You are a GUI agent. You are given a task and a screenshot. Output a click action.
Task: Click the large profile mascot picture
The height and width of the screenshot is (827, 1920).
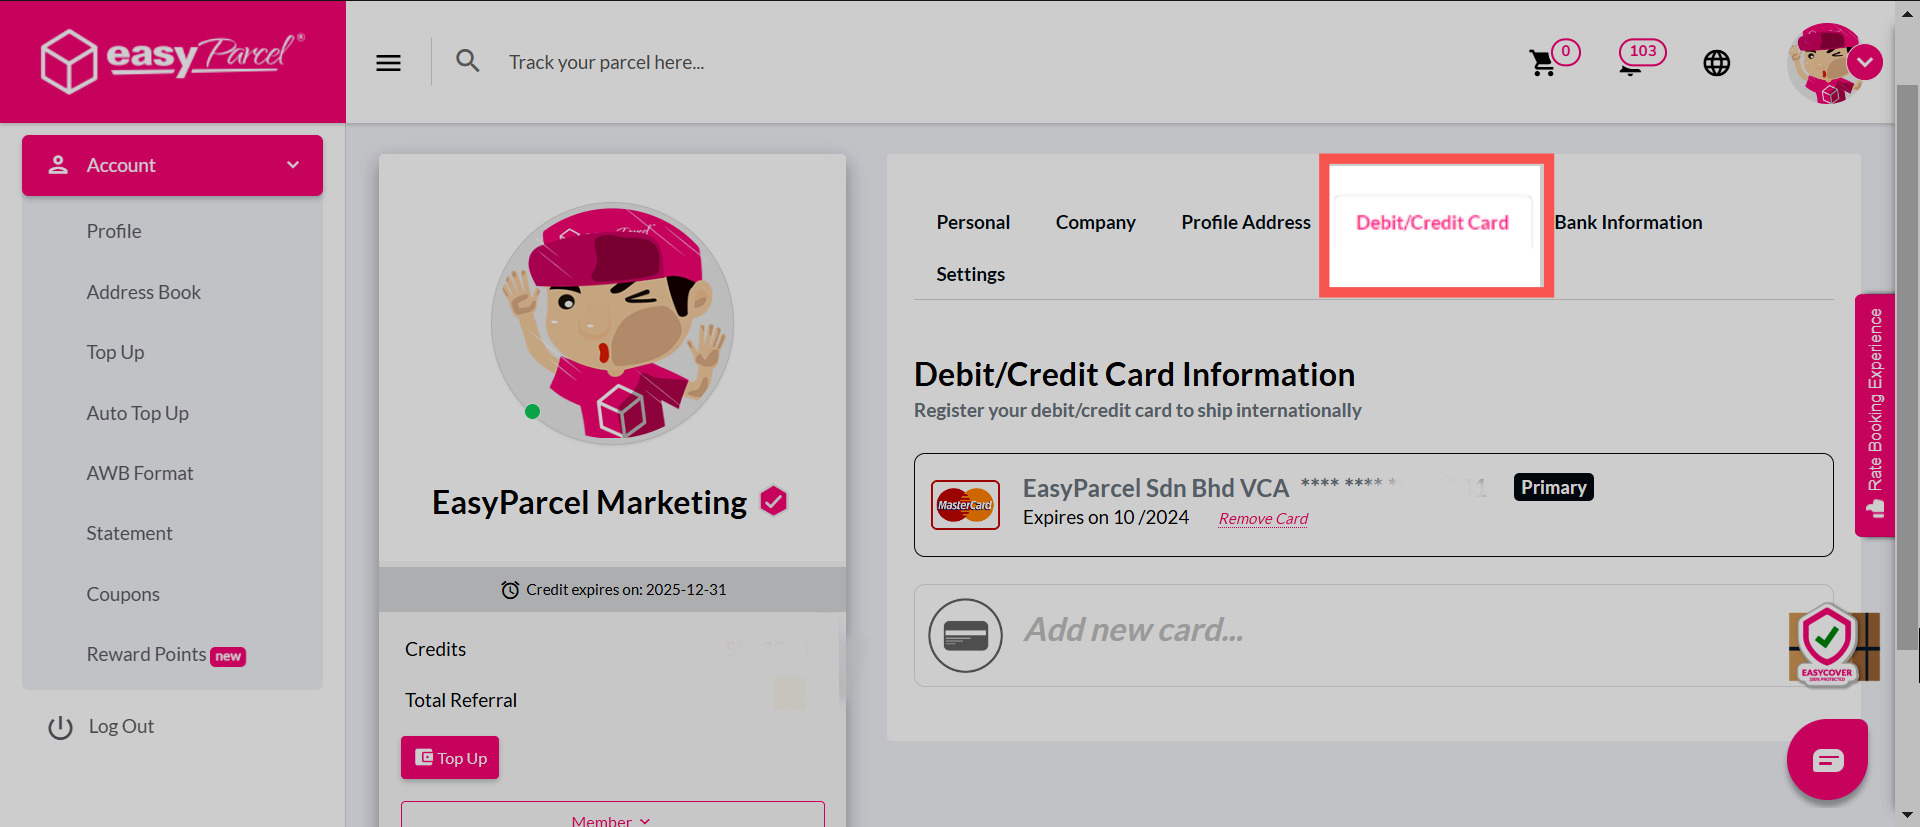click(612, 323)
